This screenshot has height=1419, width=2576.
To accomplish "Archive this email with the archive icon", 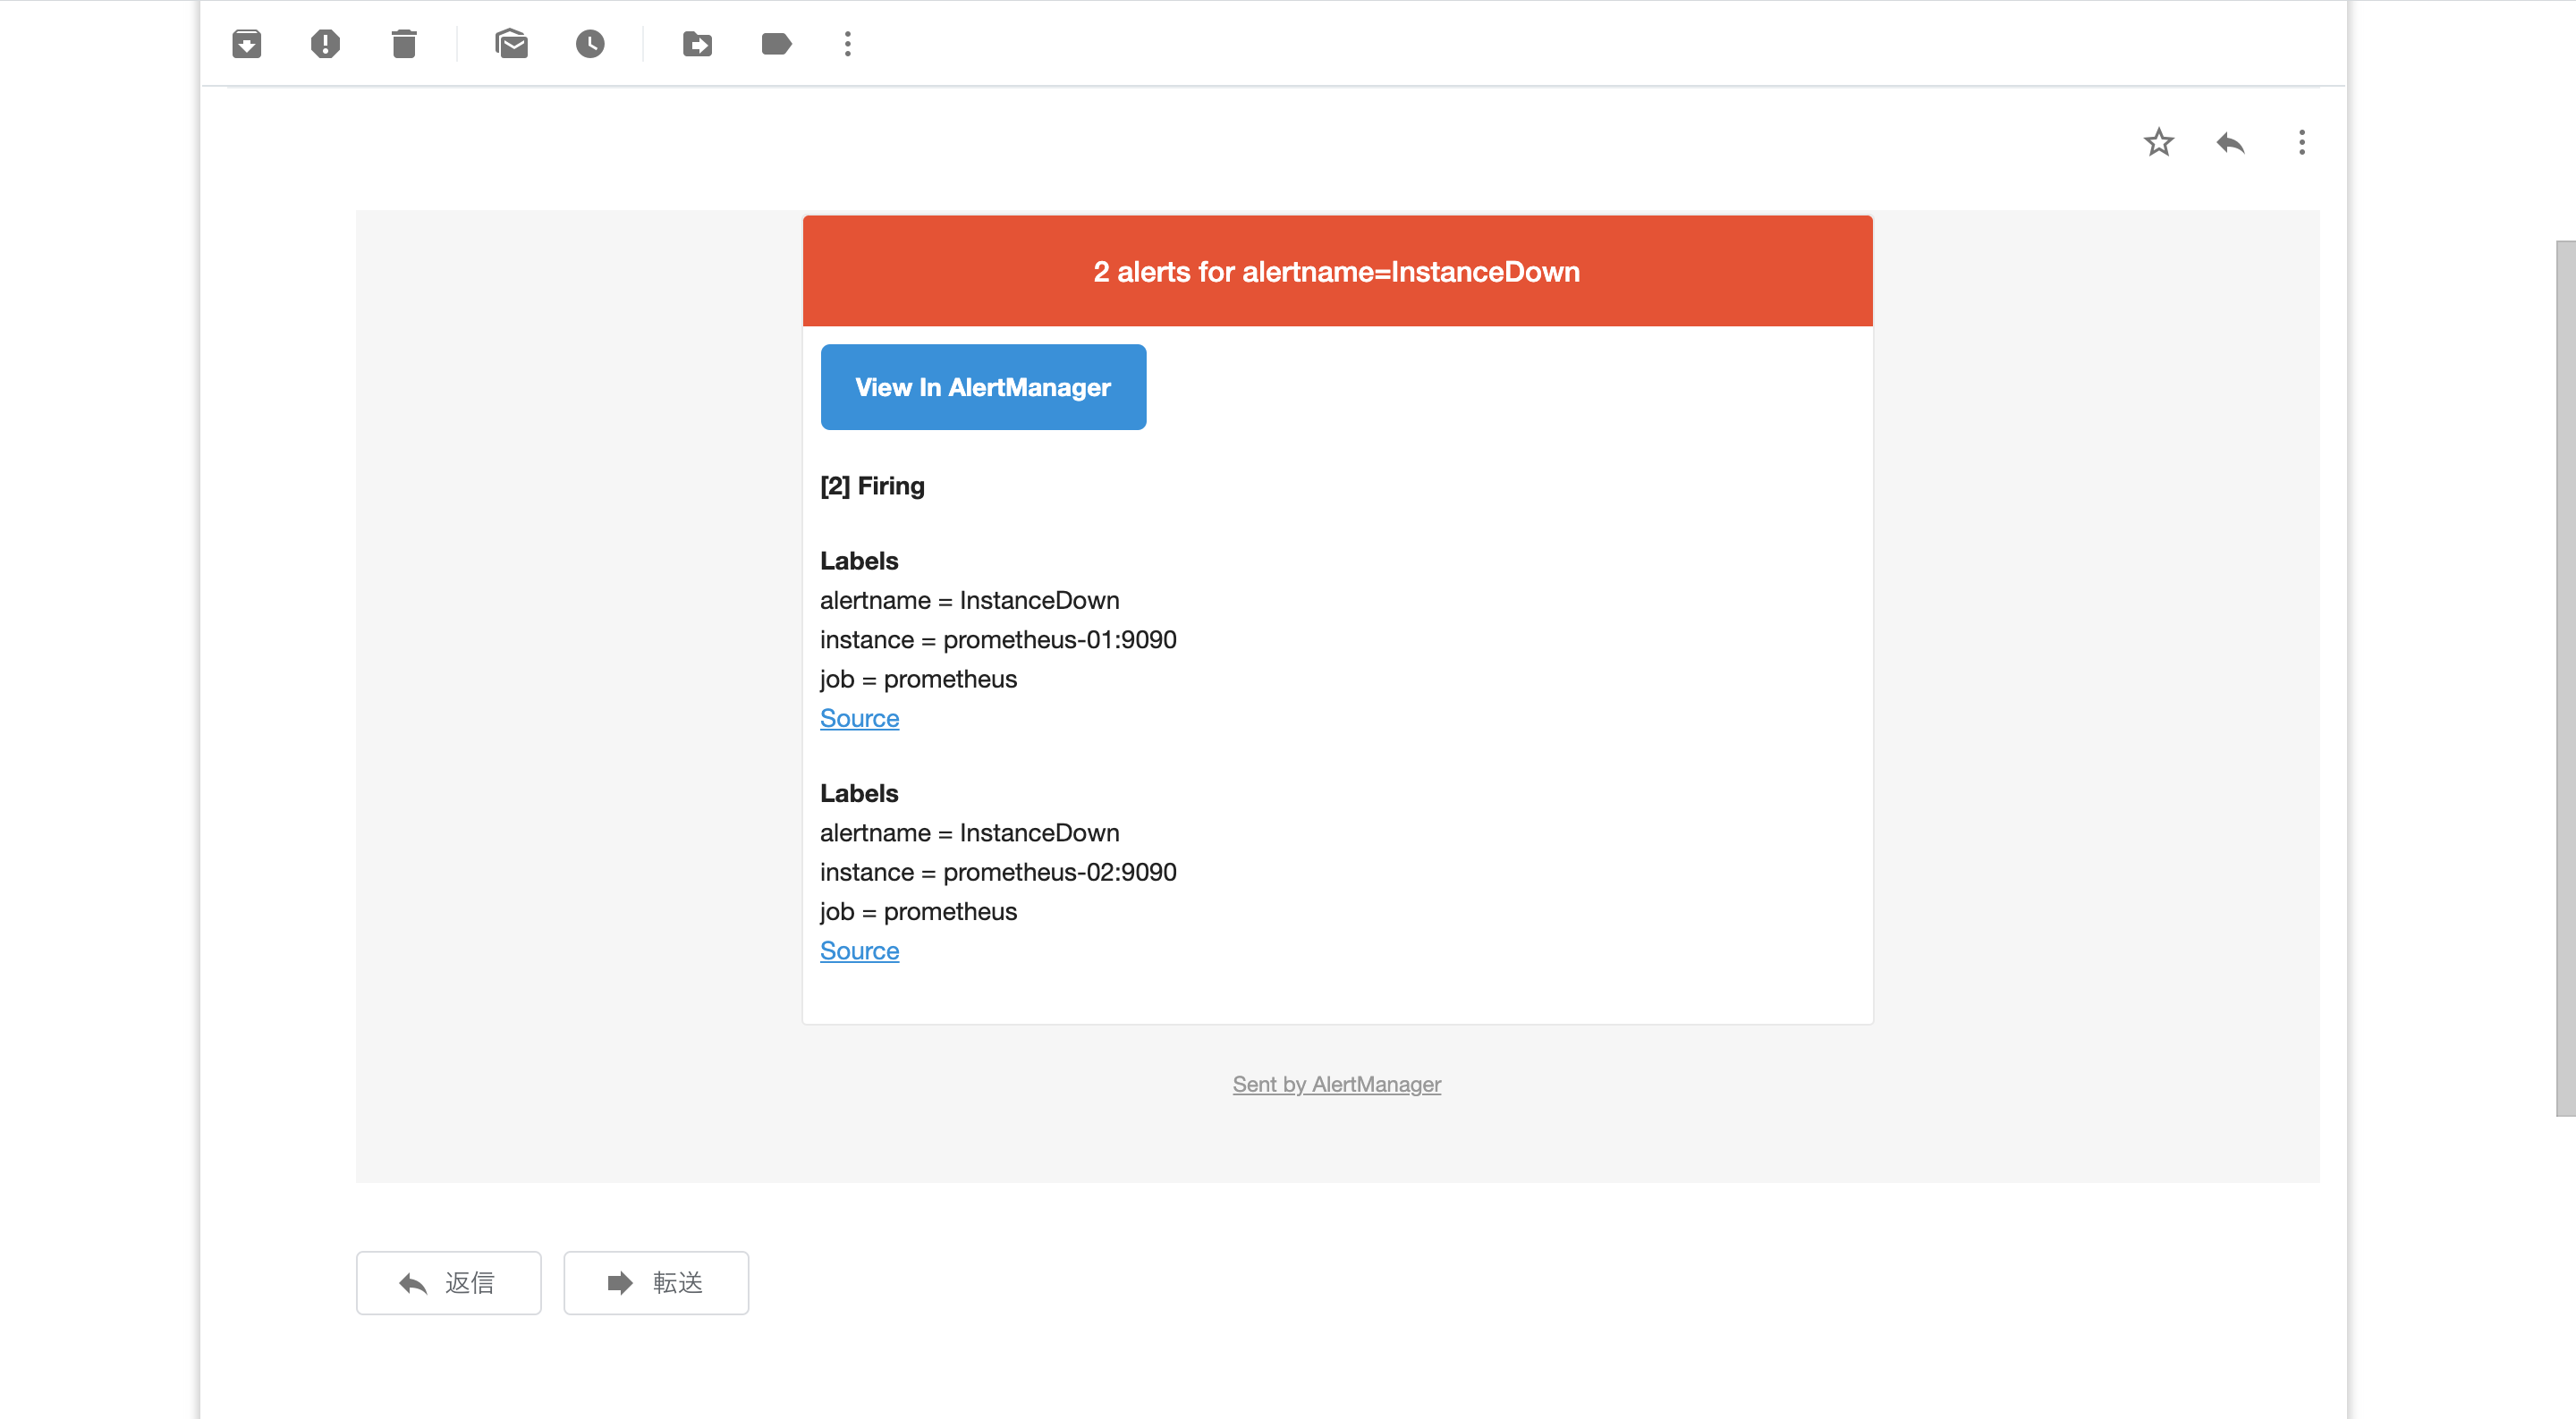I will (246, 44).
